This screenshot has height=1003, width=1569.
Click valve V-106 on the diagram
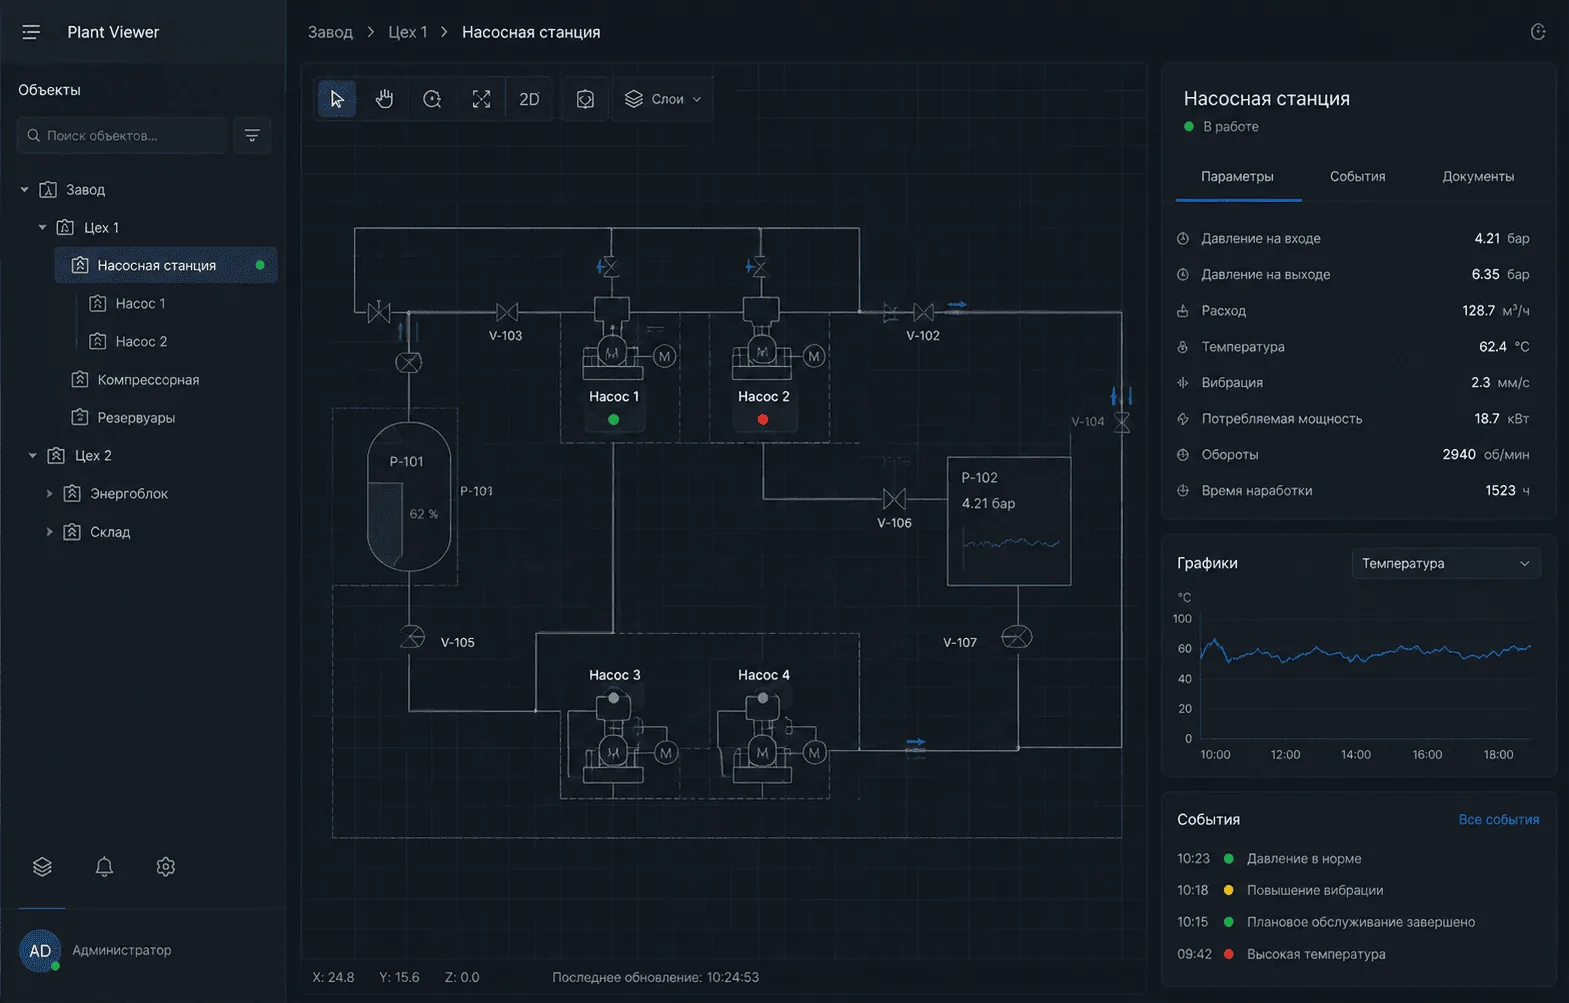click(x=895, y=498)
